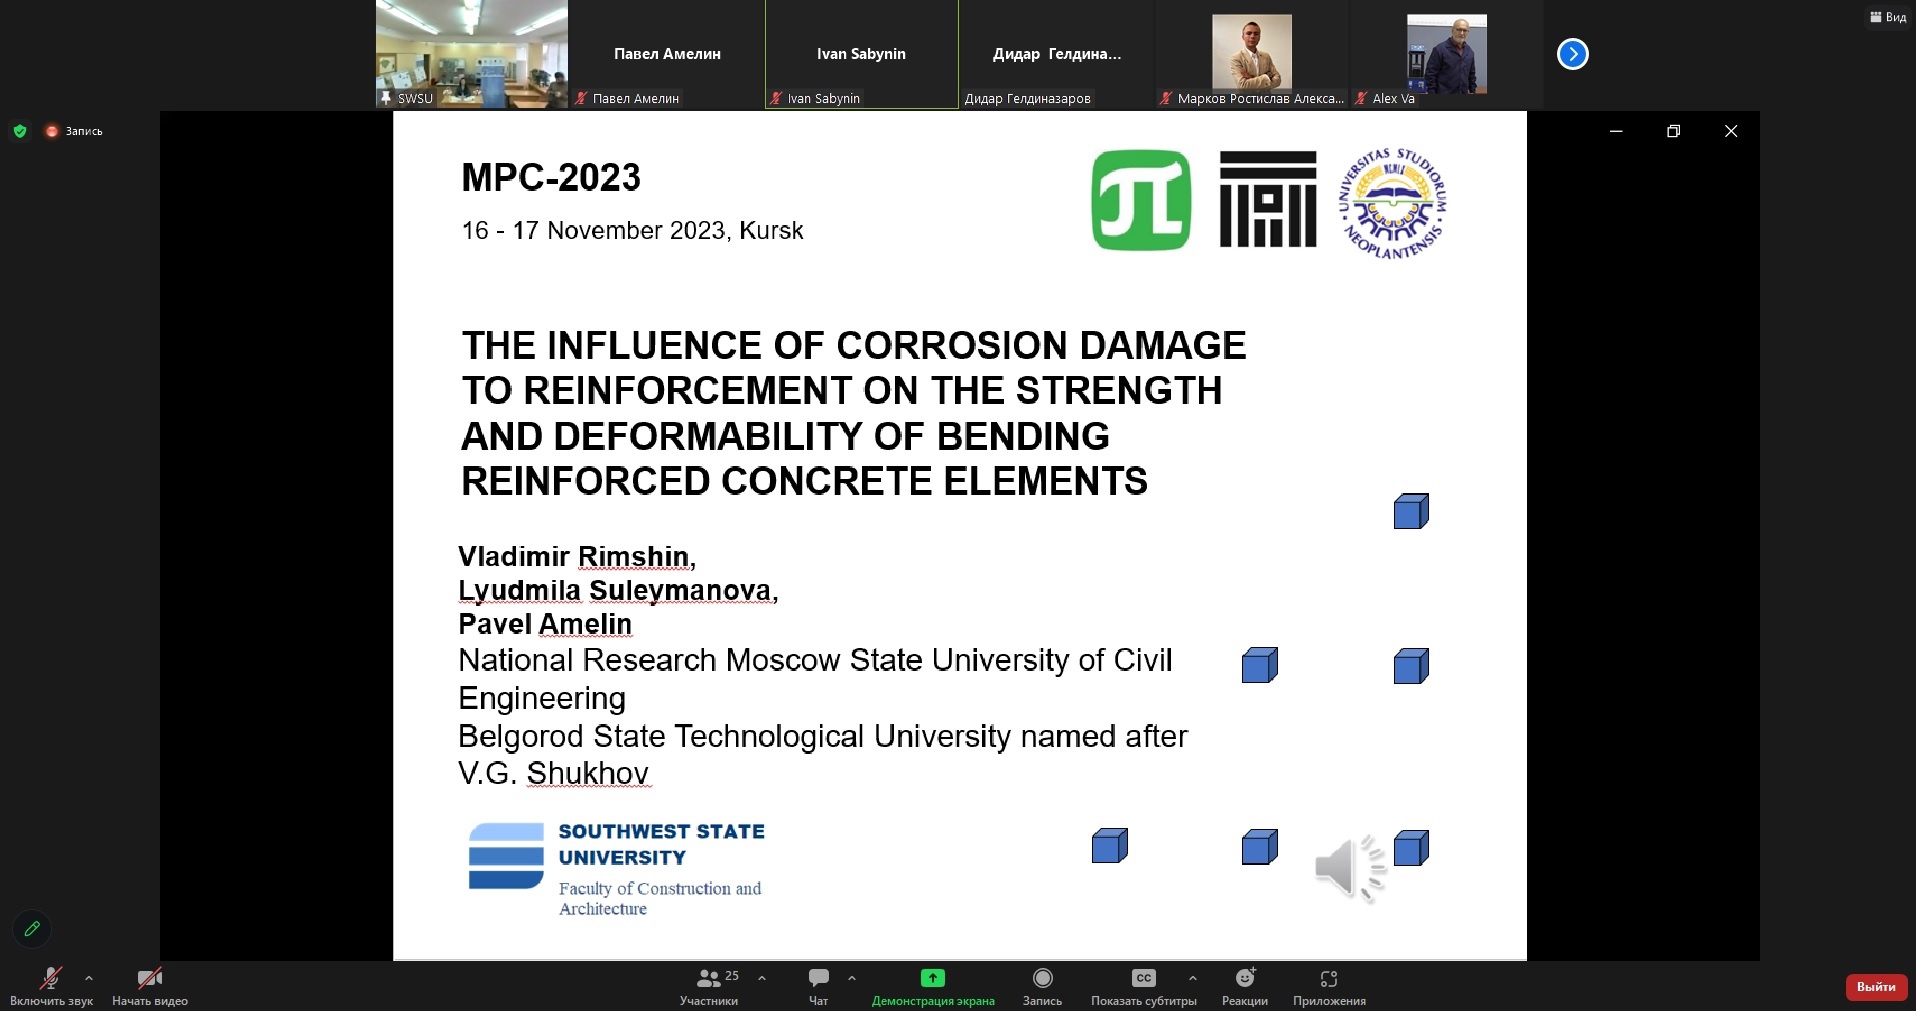Click date line 16 - 17 November 2023, Kursk
The height and width of the screenshot is (1011, 1916).
pyautogui.click(x=632, y=231)
